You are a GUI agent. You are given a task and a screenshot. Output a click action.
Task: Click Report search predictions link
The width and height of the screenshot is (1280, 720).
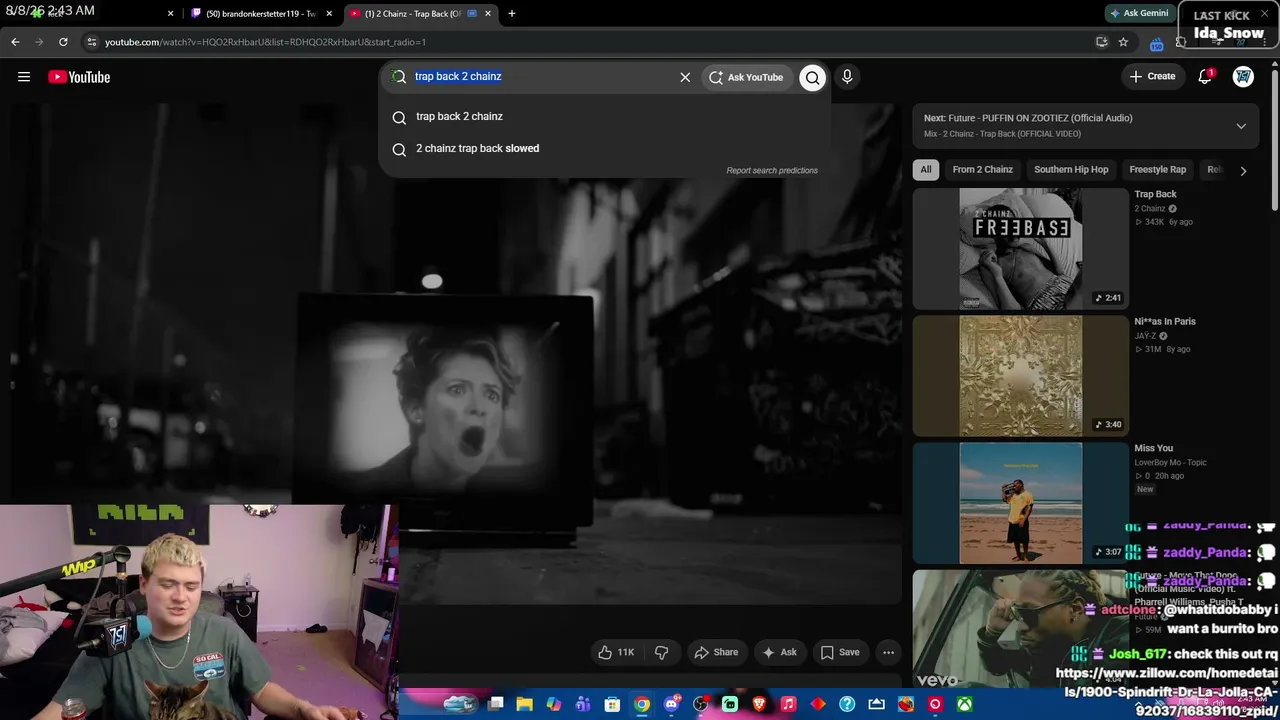click(x=772, y=170)
